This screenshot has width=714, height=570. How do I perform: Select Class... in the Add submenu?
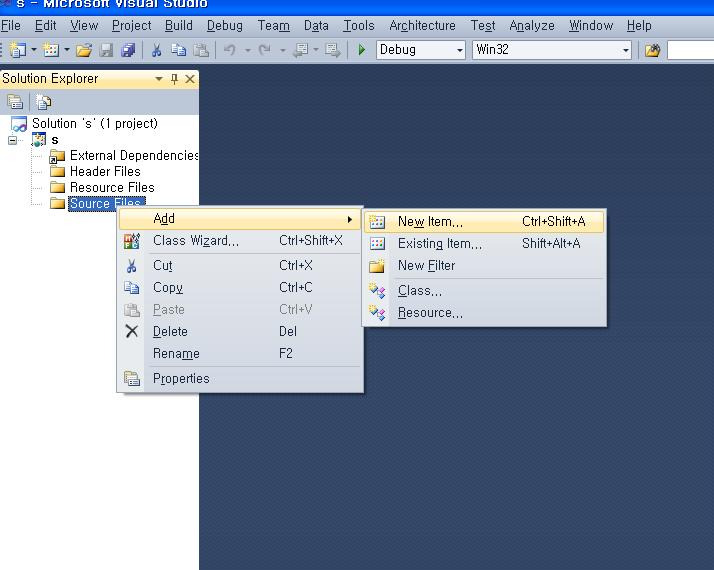click(484, 291)
